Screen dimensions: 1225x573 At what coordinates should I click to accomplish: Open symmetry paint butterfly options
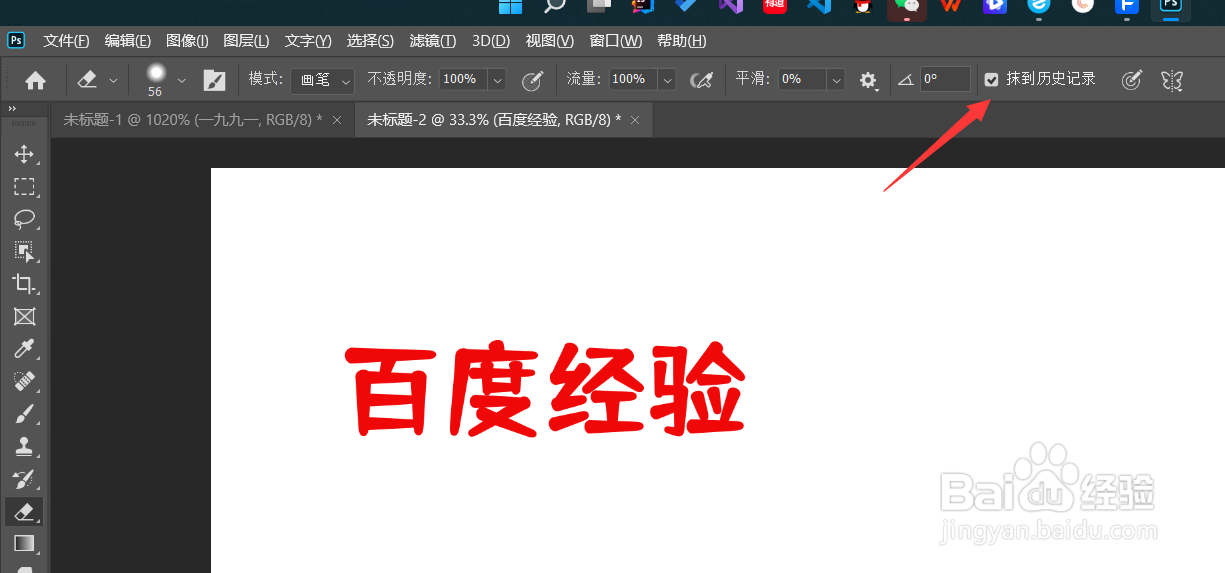click(1172, 80)
